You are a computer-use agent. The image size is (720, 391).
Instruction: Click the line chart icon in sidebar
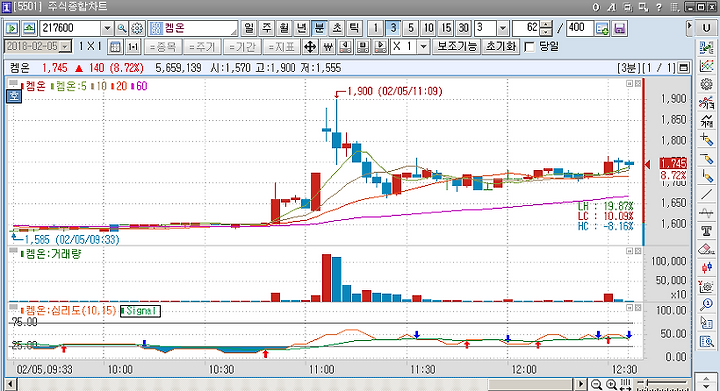(706, 66)
